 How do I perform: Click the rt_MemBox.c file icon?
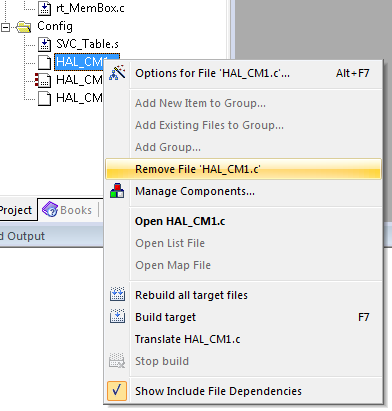pyautogui.click(x=44, y=8)
